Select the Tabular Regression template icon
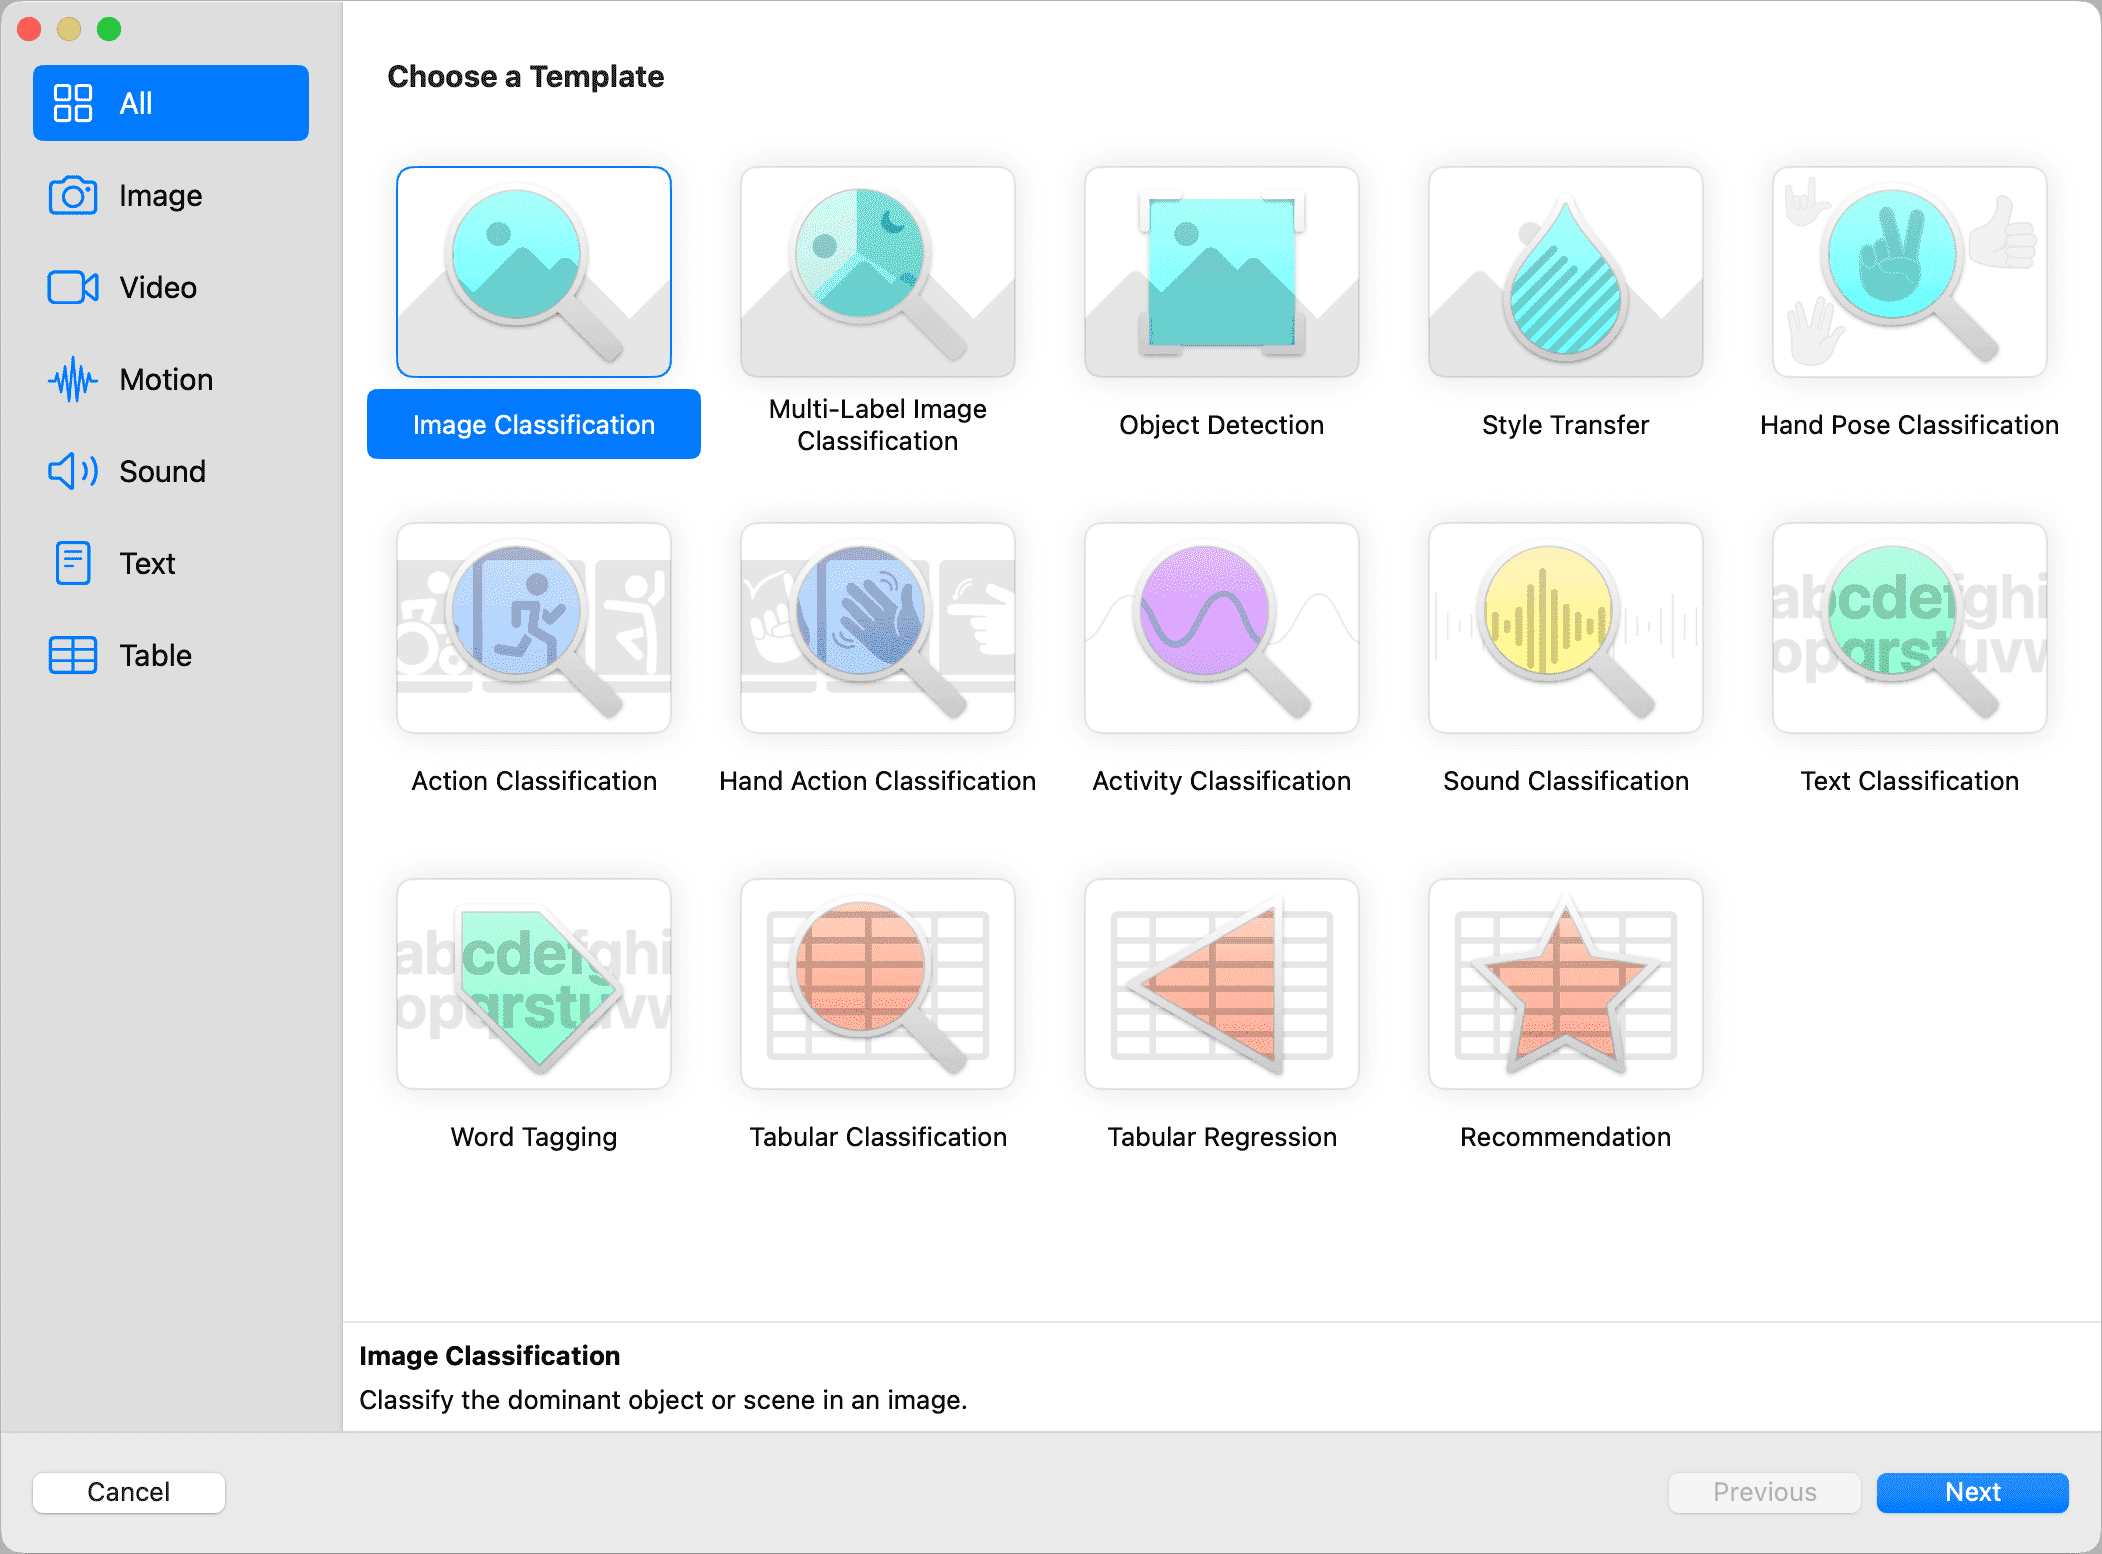2102x1554 pixels. pyautogui.click(x=1221, y=984)
